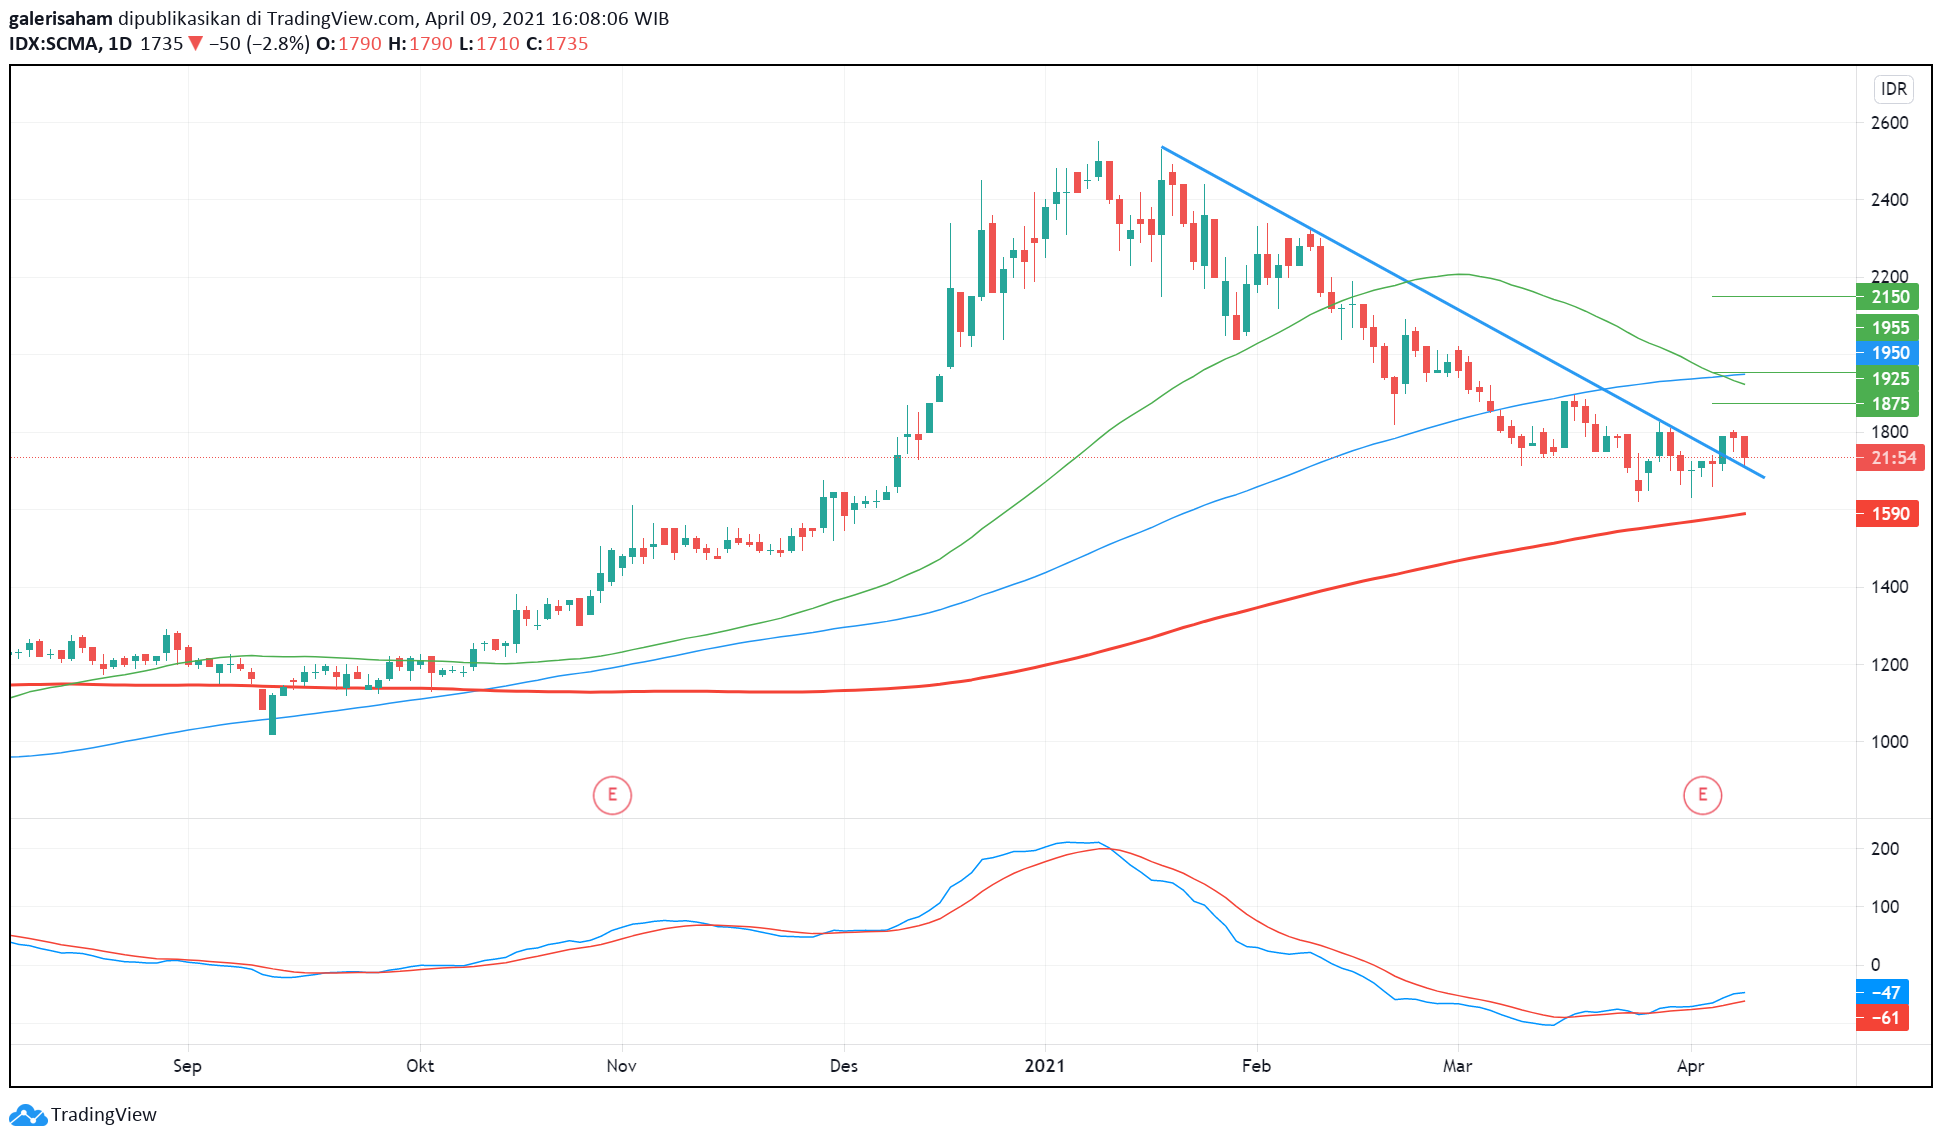Click the IDX:SCMA, 1D symbol title
The width and height of the screenshot is (1942, 1142).
[x=70, y=44]
